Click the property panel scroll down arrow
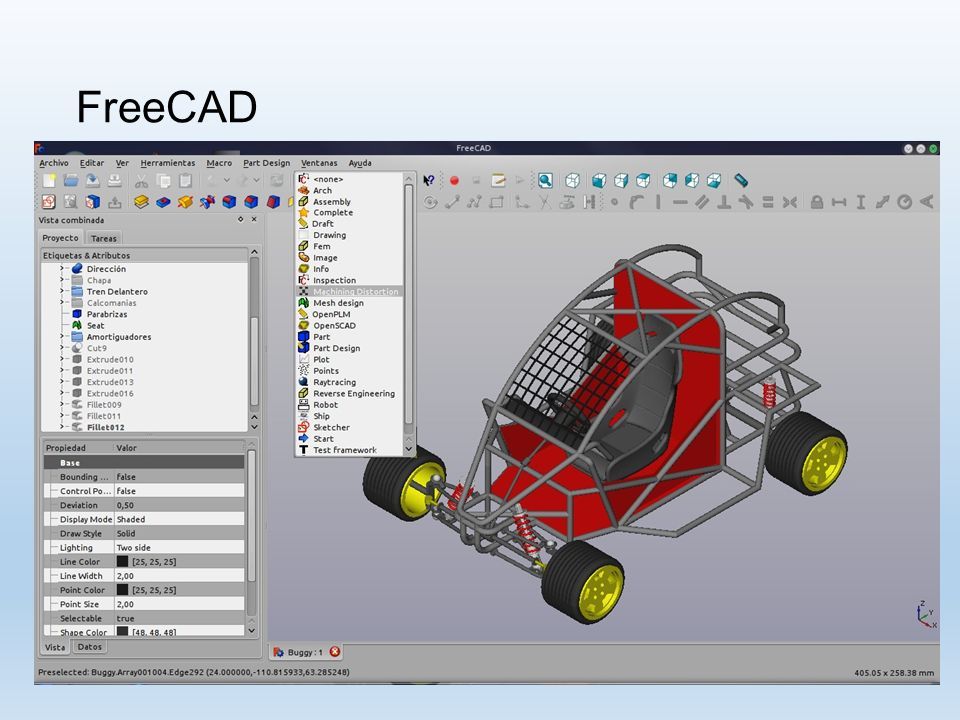960x720 pixels. click(x=252, y=630)
